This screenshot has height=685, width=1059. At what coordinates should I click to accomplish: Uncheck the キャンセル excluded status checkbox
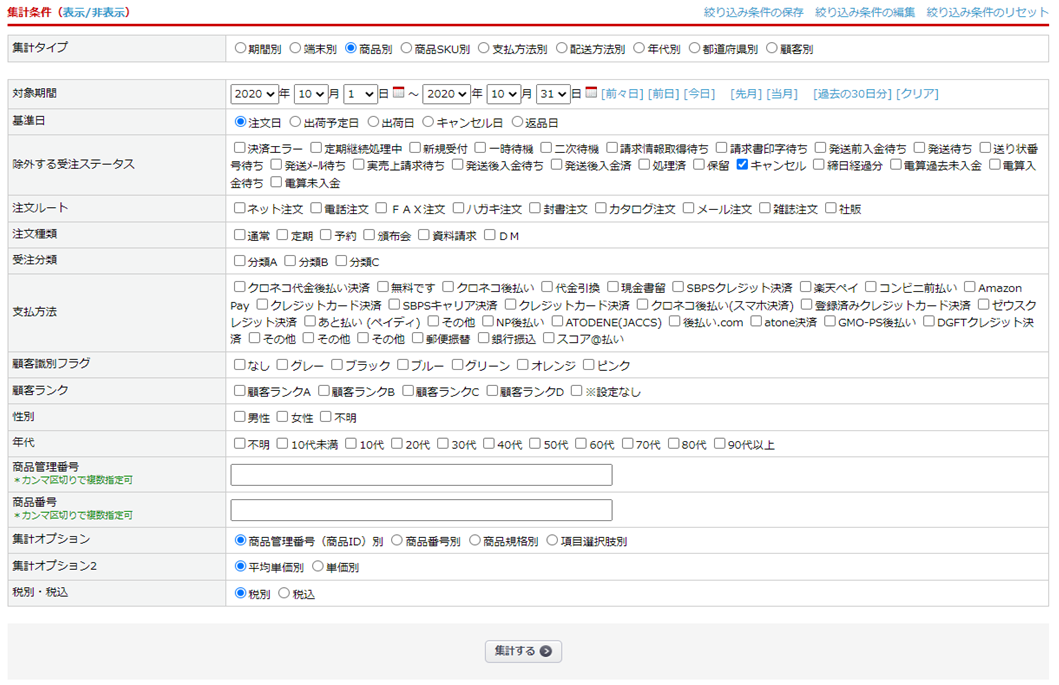(742, 165)
